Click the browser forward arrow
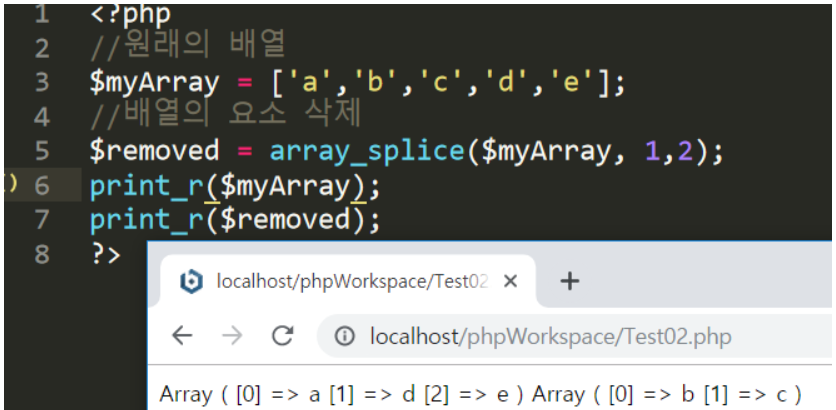836x410 pixels. coord(232,336)
